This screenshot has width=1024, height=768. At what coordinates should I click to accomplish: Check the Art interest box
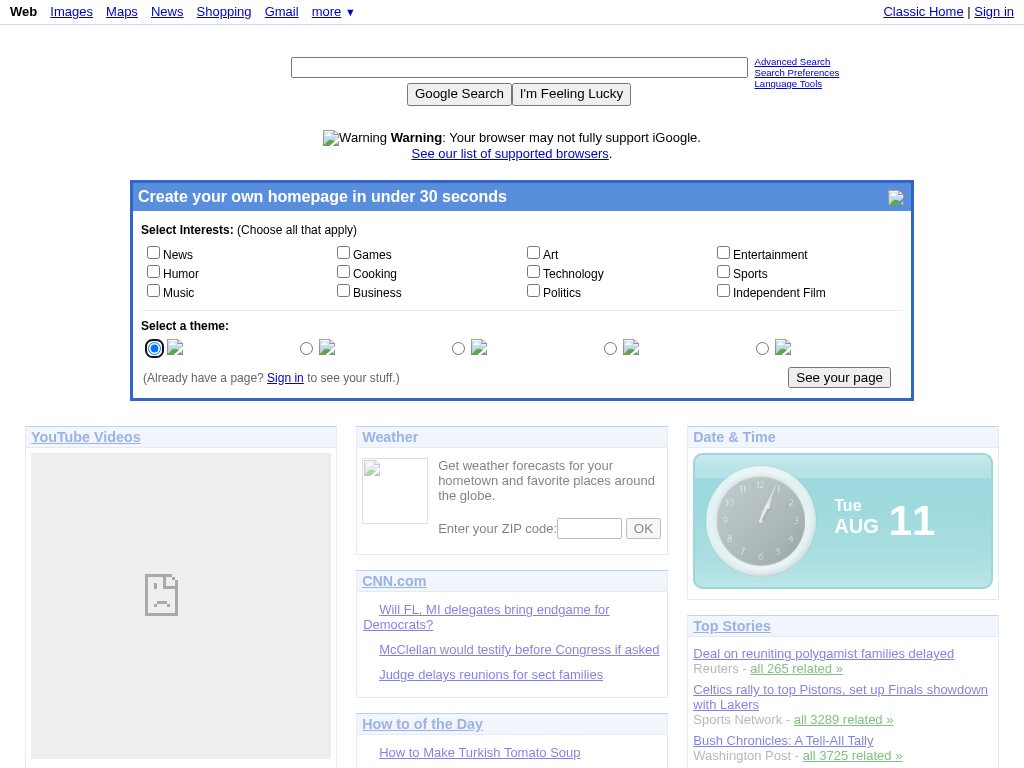[534, 253]
